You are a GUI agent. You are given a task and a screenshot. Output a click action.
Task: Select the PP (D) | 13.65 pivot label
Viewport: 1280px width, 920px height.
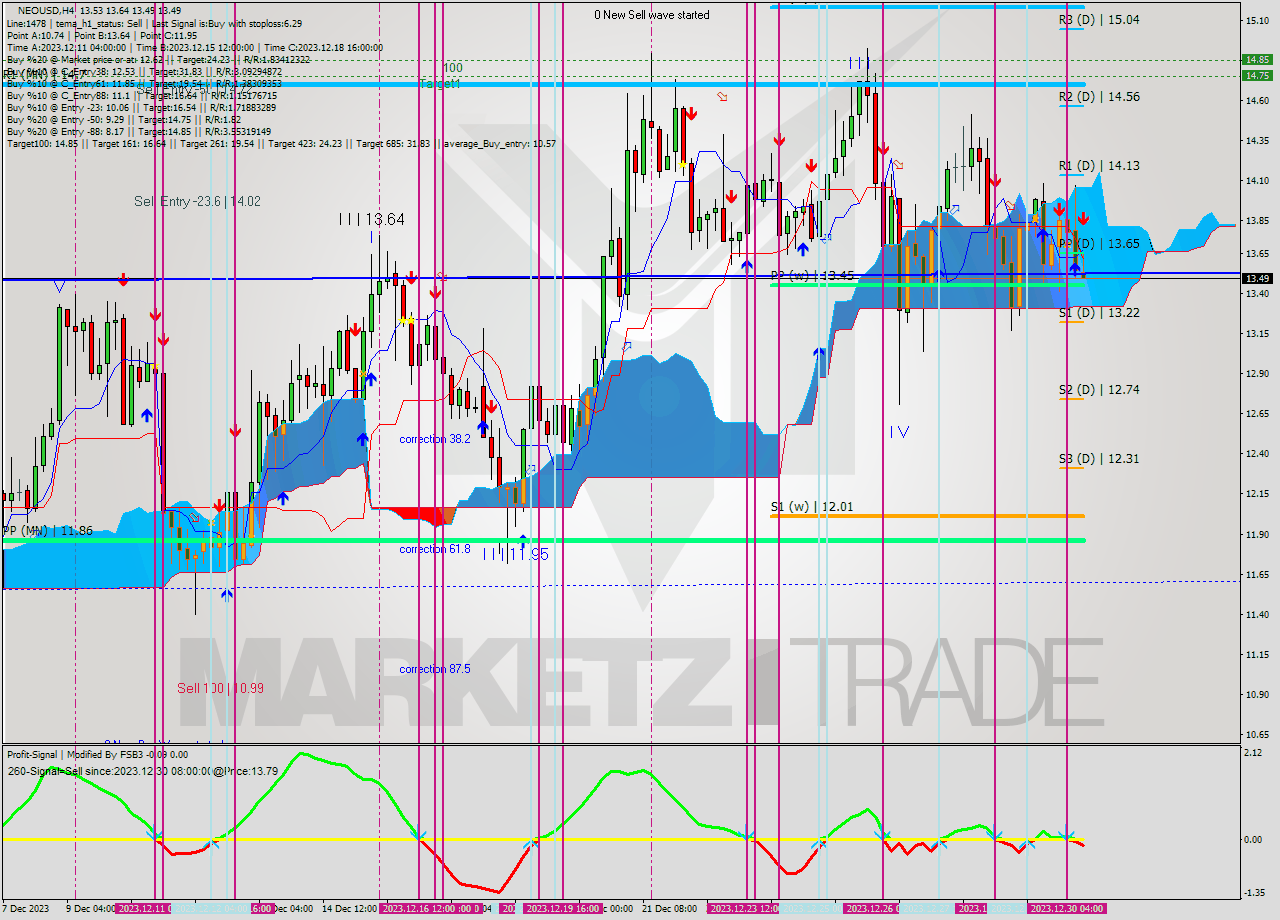(1099, 244)
